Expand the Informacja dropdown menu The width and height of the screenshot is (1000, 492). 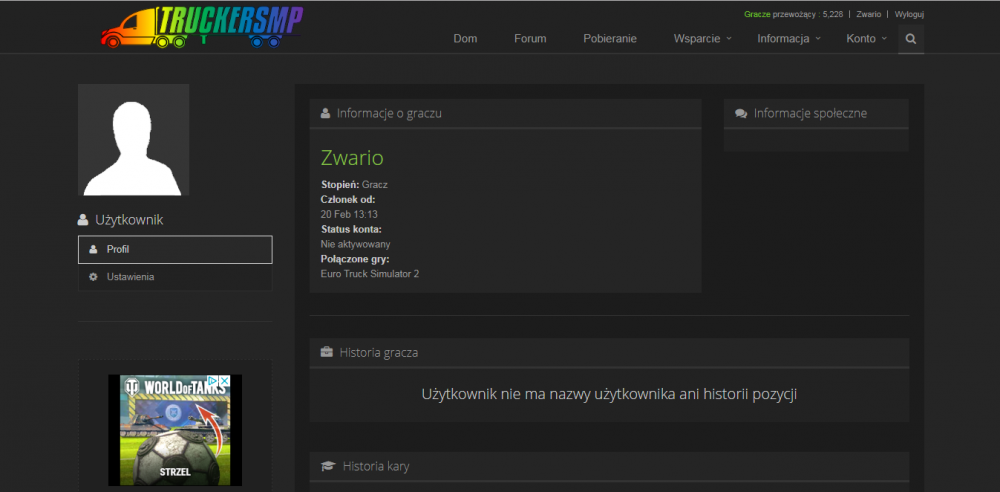(x=788, y=39)
